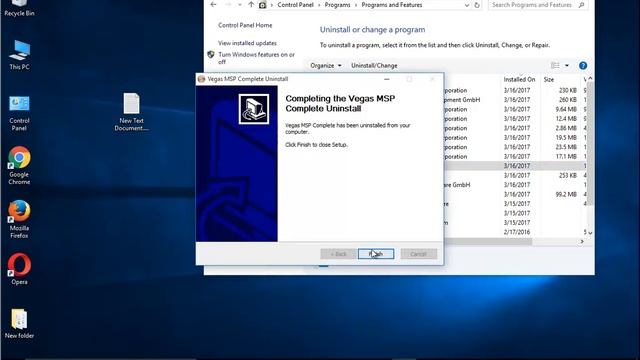Click the Programs and Features breadcrumb
Viewport: 640px width, 360px height.
[391, 5]
